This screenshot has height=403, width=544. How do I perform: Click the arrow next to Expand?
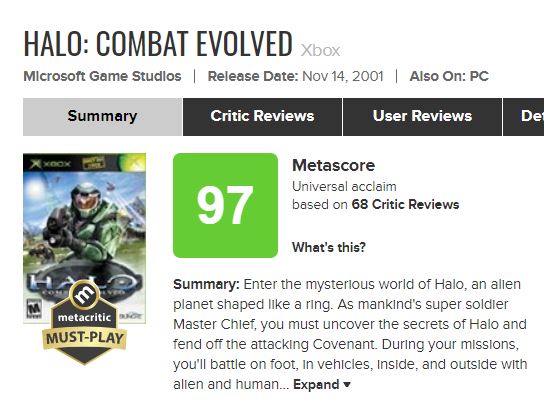pos(347,385)
